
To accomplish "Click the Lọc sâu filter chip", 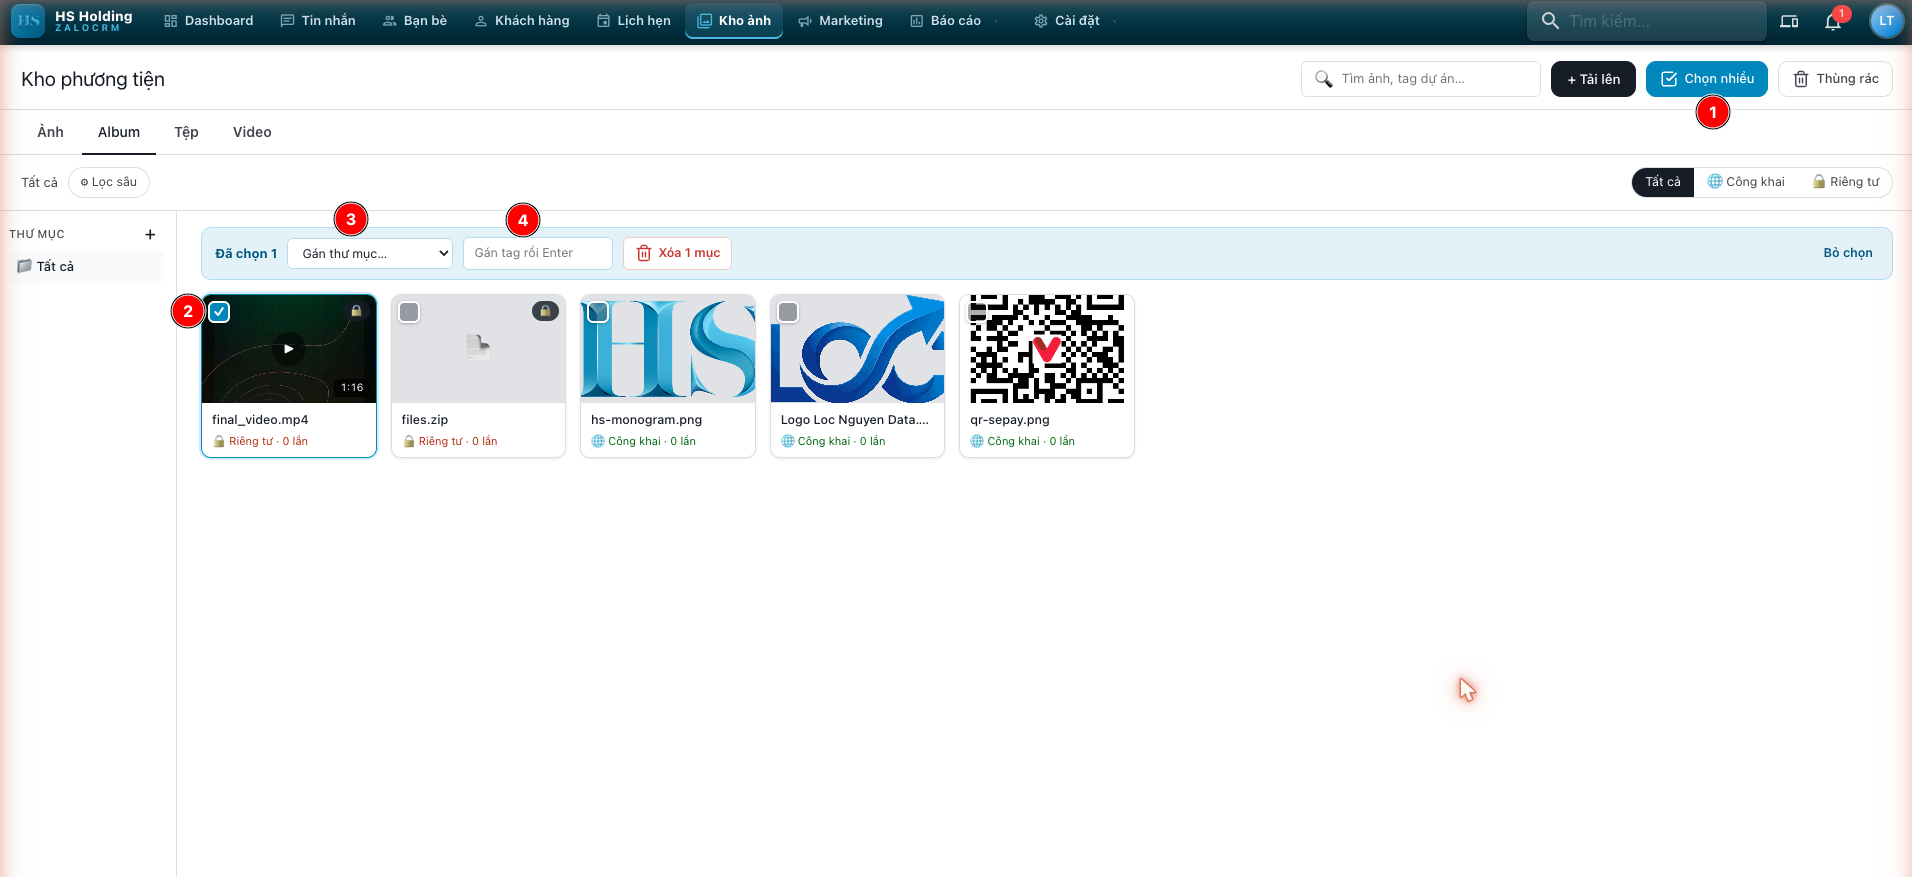I will click(x=109, y=182).
